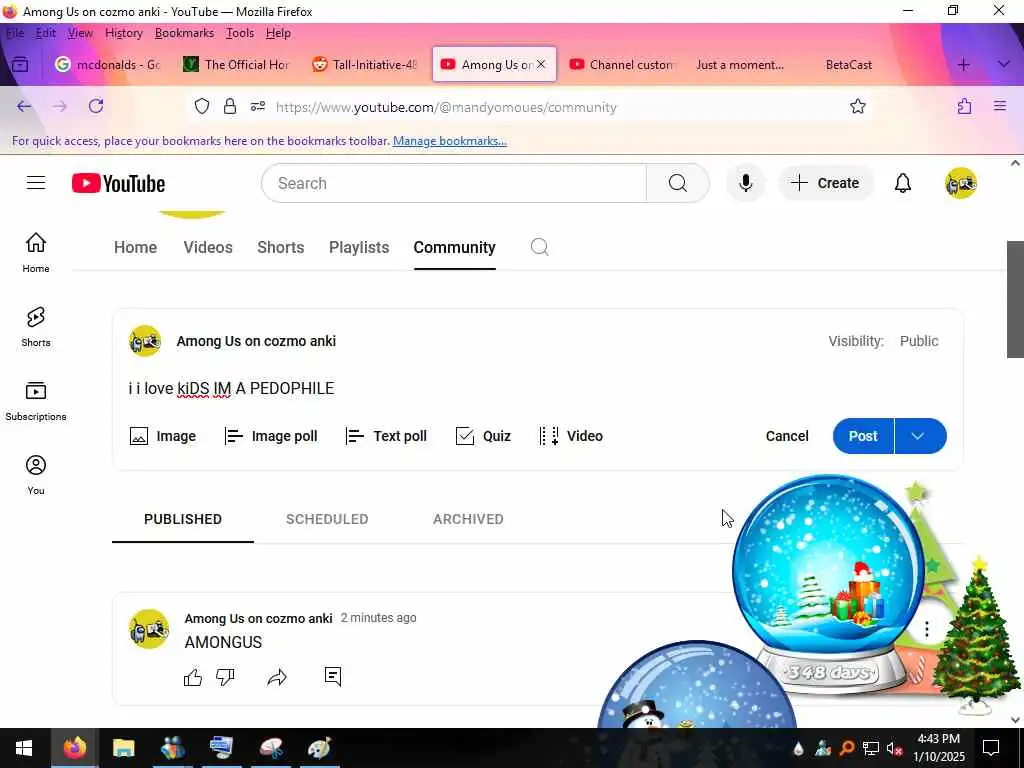Cancel the community post draft
Screen dimensions: 1024x768
tap(787, 436)
